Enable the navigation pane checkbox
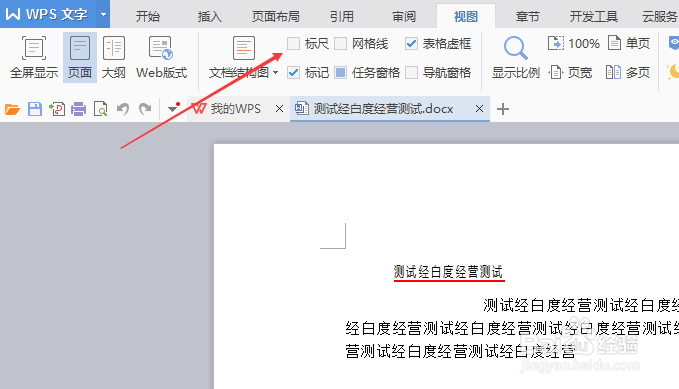 (x=411, y=72)
